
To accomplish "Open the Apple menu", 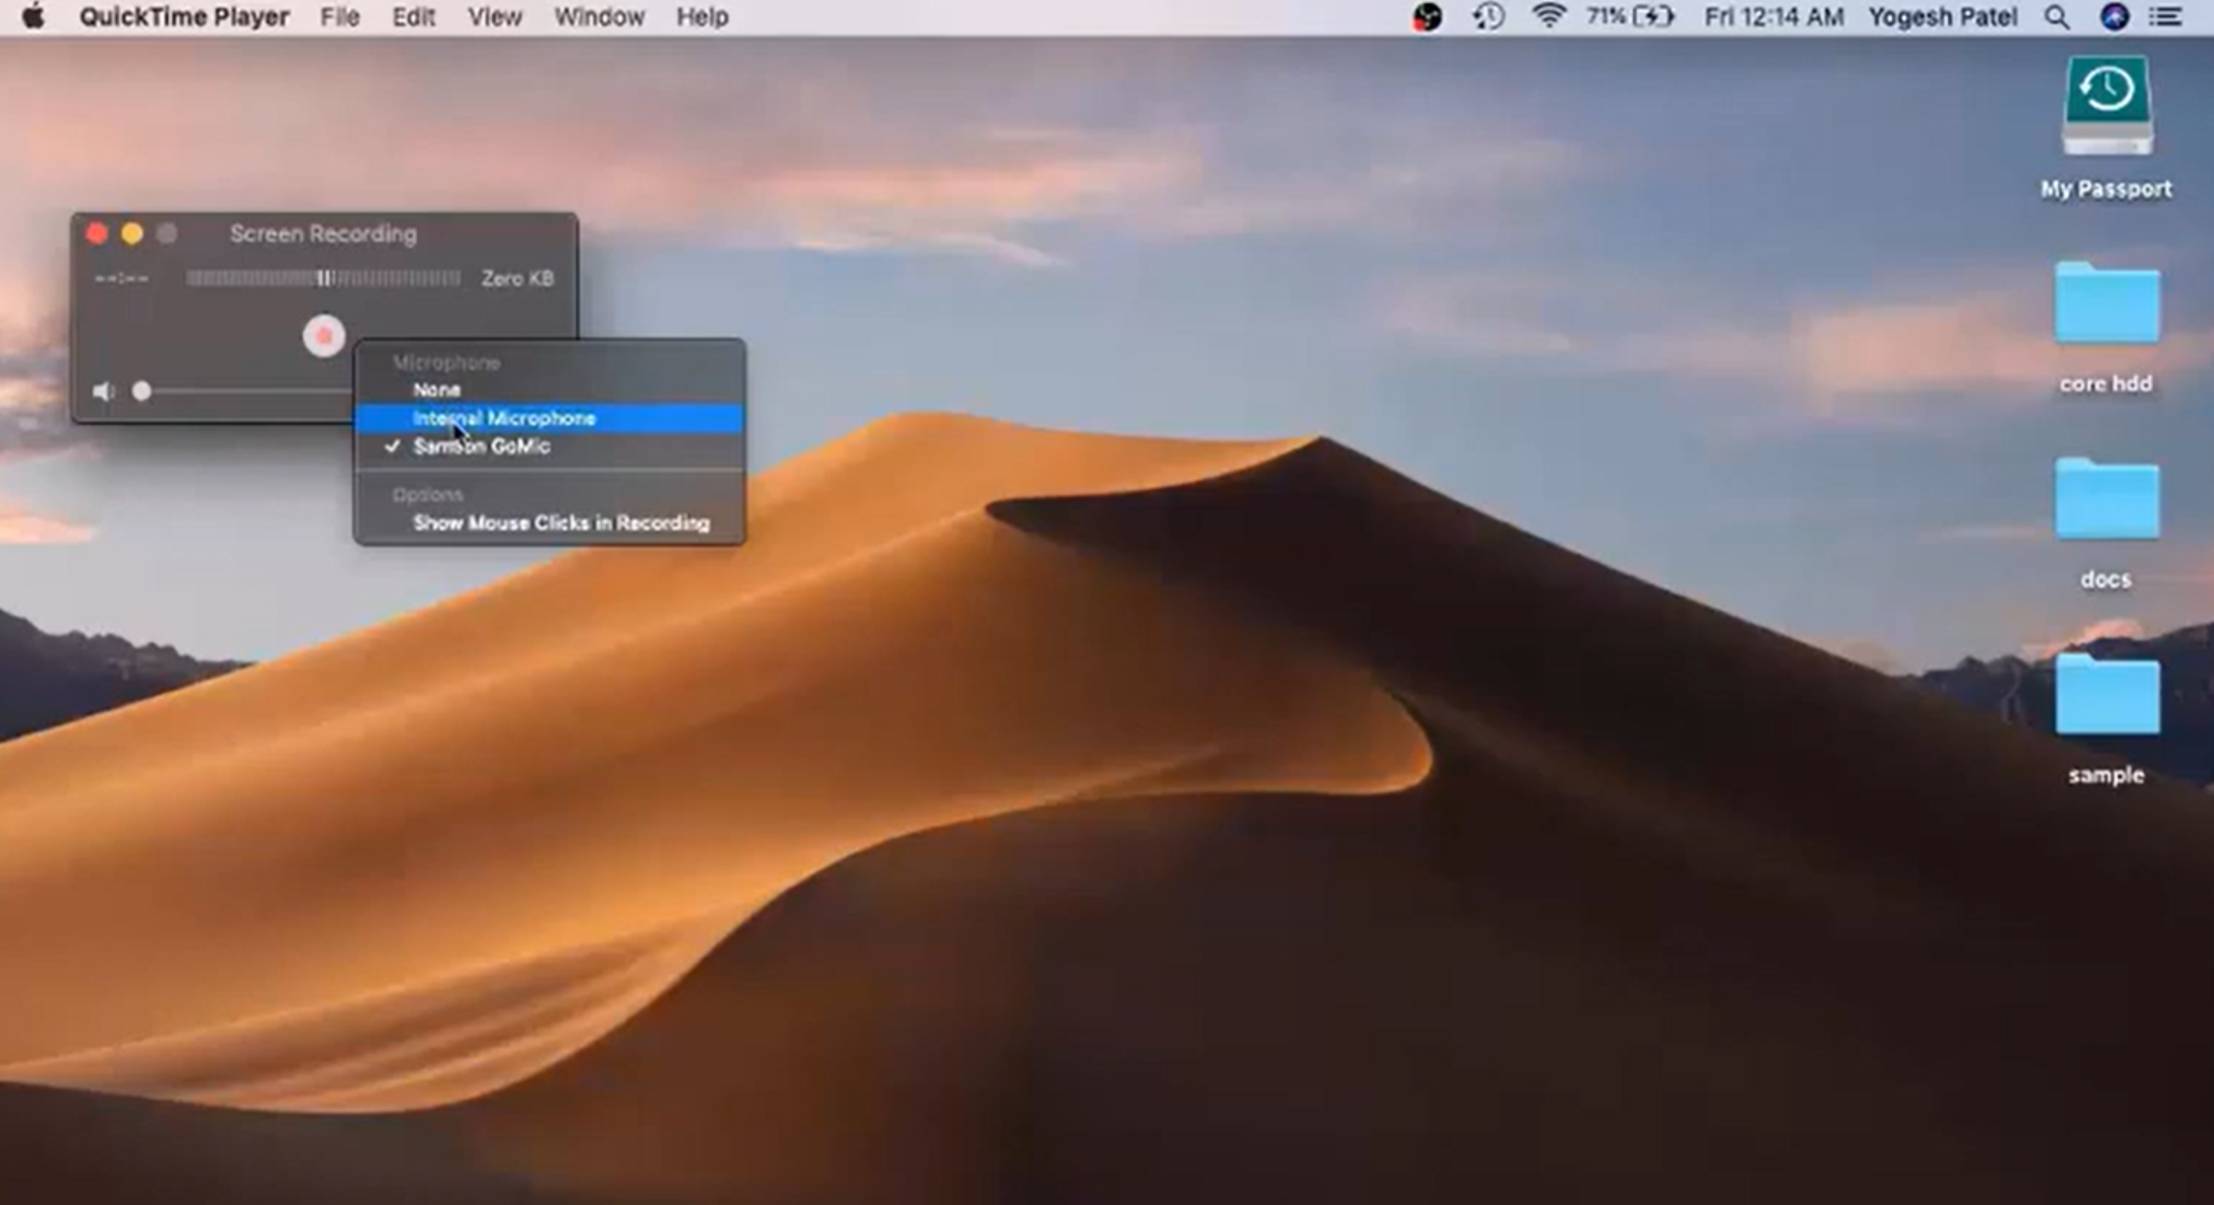I will point(31,16).
